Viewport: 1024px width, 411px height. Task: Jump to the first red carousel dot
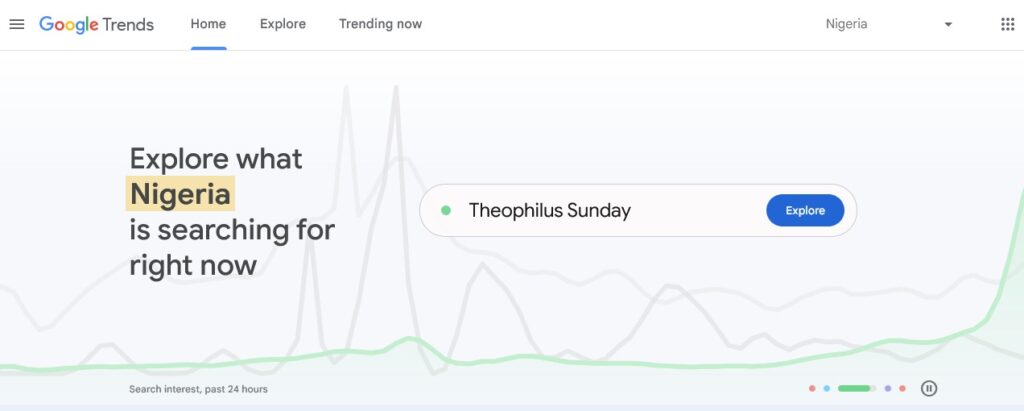pyautogui.click(x=812, y=388)
